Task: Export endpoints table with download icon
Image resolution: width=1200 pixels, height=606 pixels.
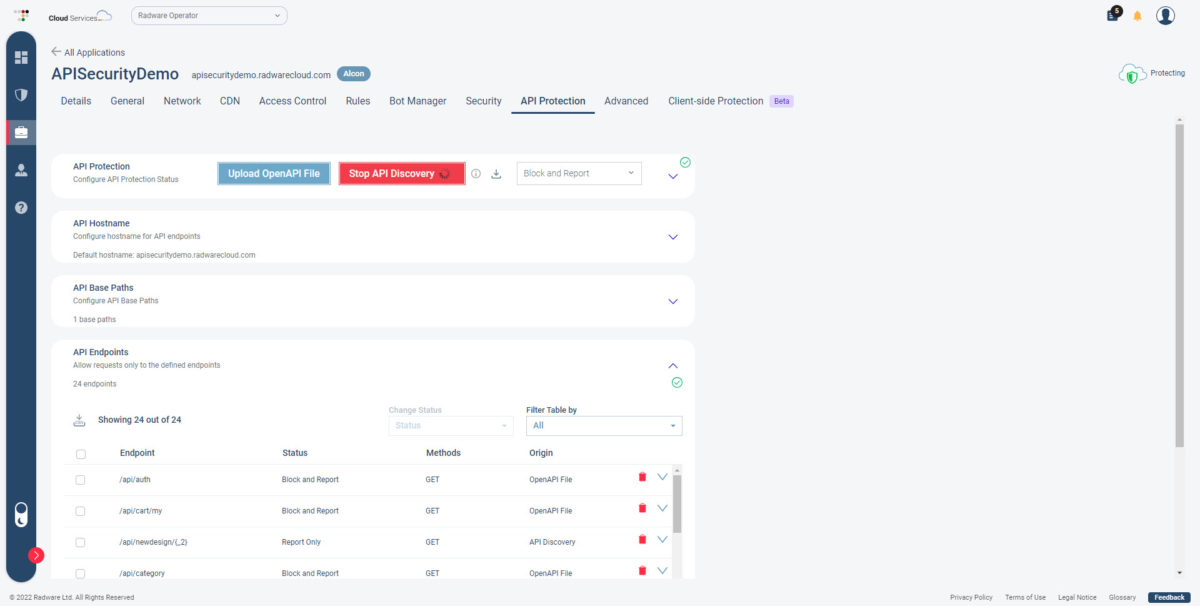Action: tap(80, 420)
